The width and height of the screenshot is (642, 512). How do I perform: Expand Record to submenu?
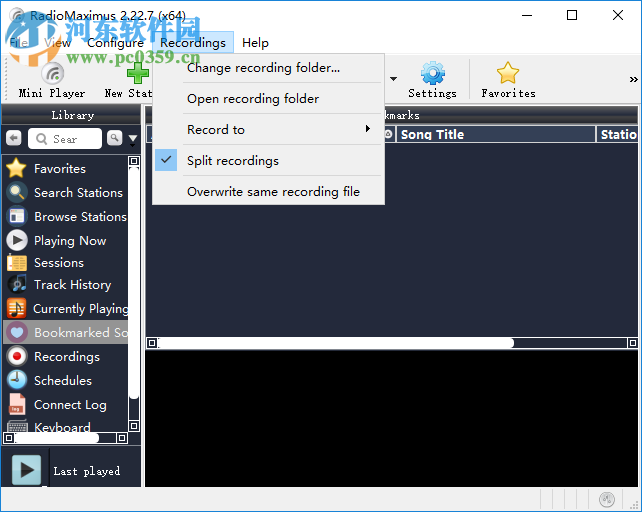click(x=269, y=129)
